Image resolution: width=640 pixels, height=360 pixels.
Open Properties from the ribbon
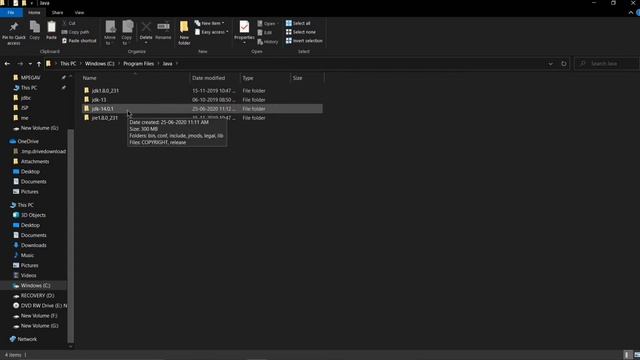244,32
